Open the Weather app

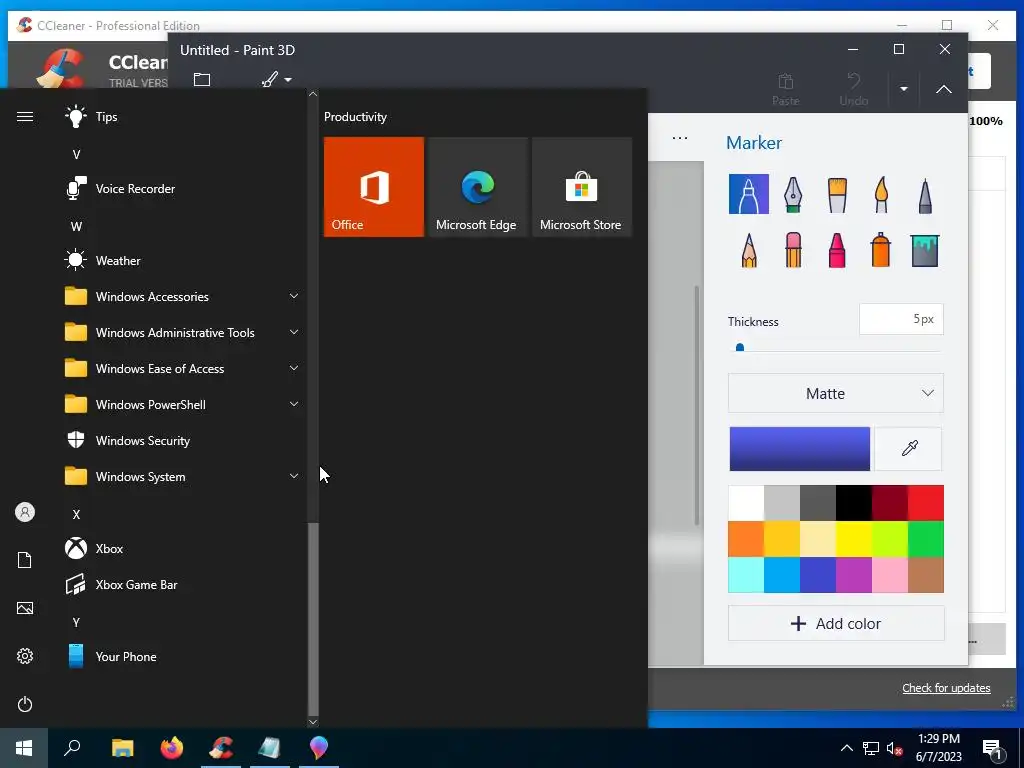pos(183,261)
